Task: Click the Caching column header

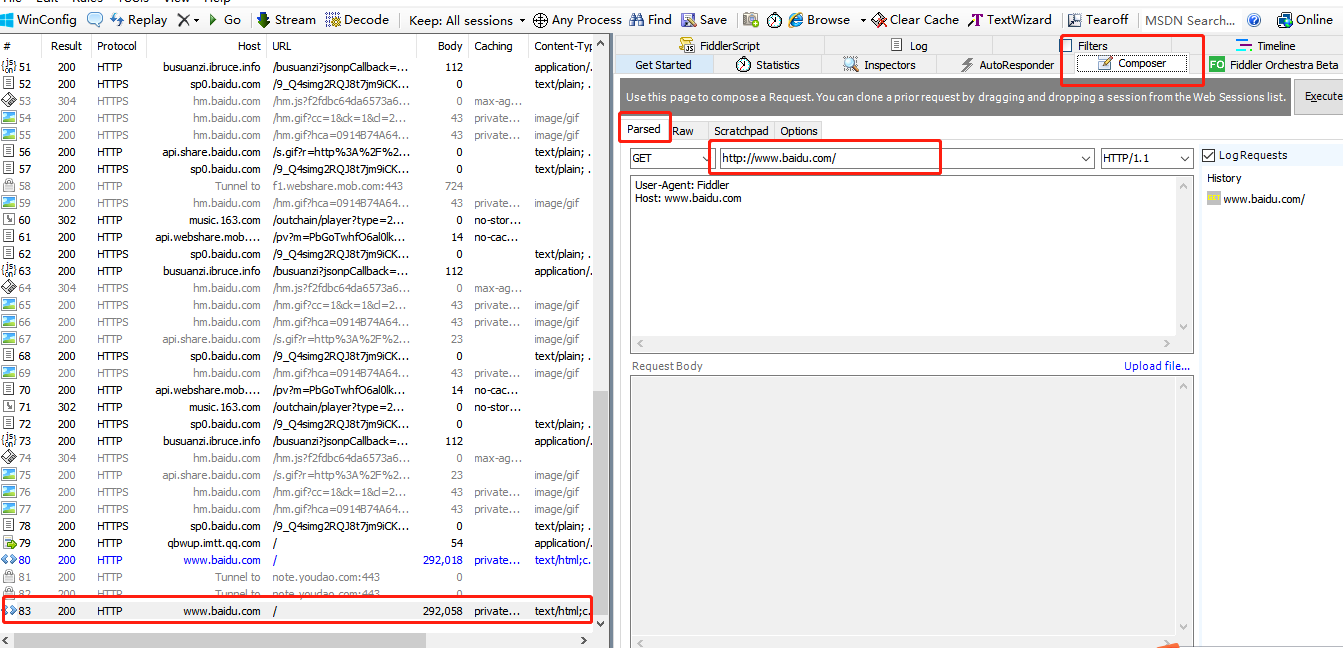Action: 498,46
